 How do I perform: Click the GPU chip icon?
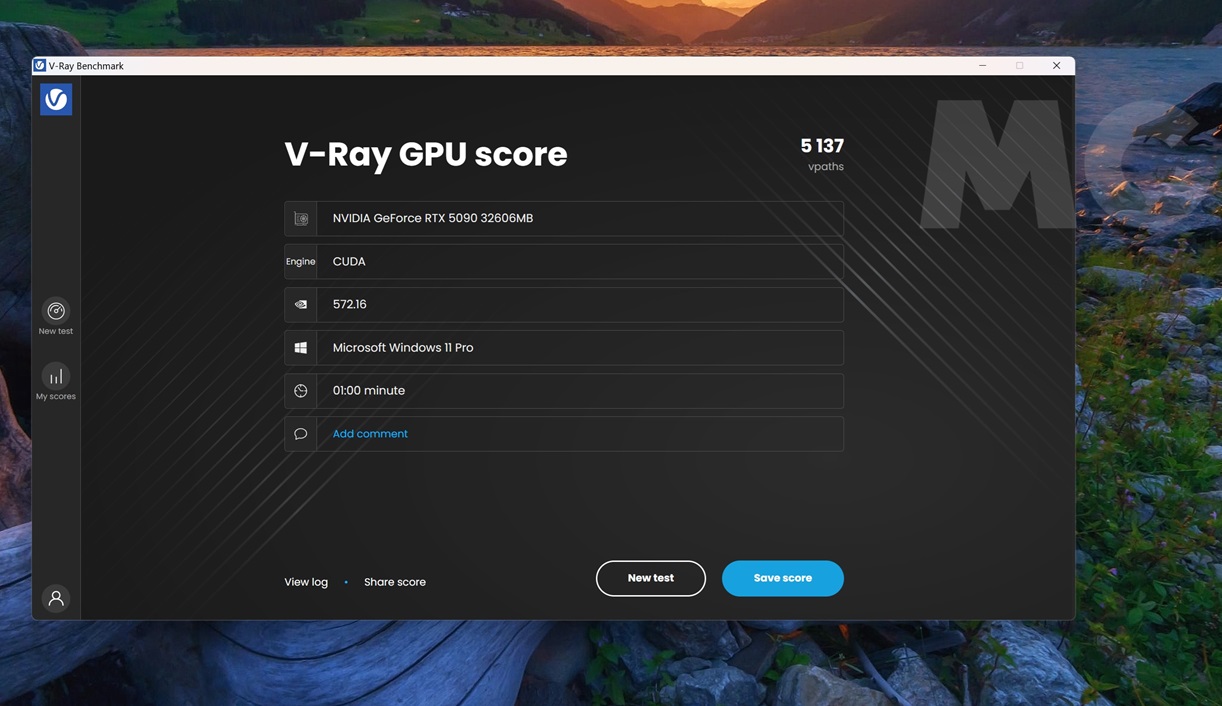301,218
